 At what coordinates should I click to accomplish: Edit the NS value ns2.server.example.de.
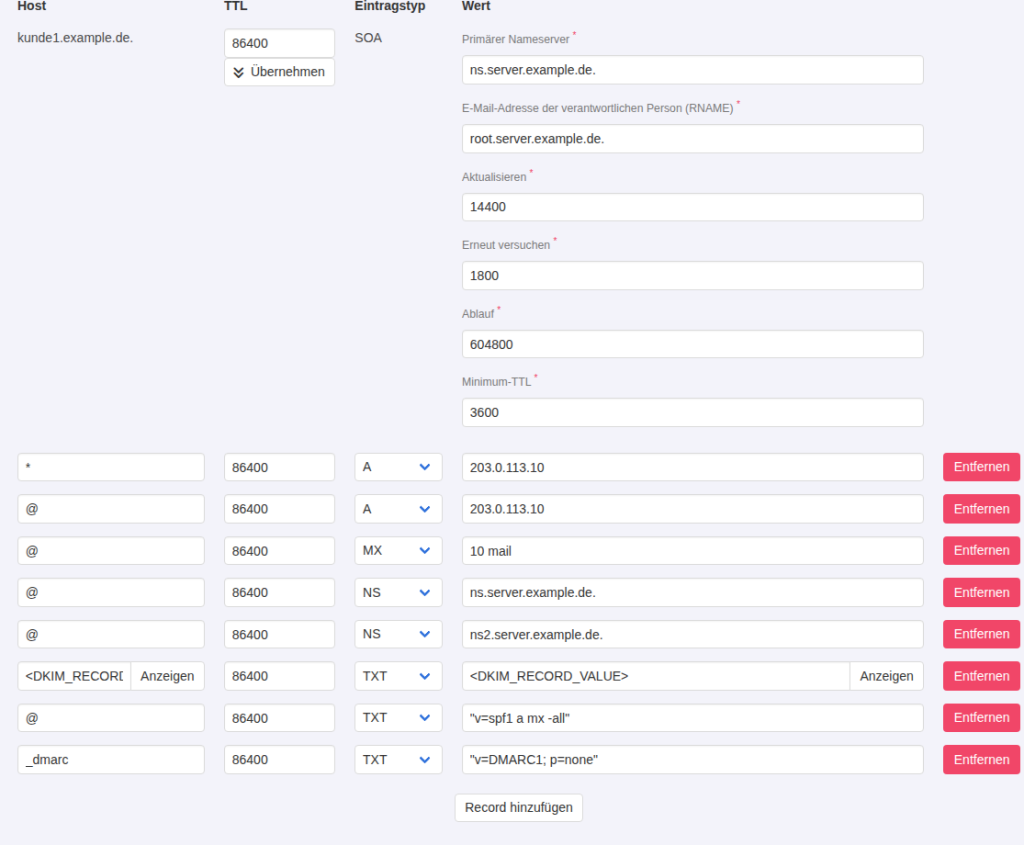point(692,634)
